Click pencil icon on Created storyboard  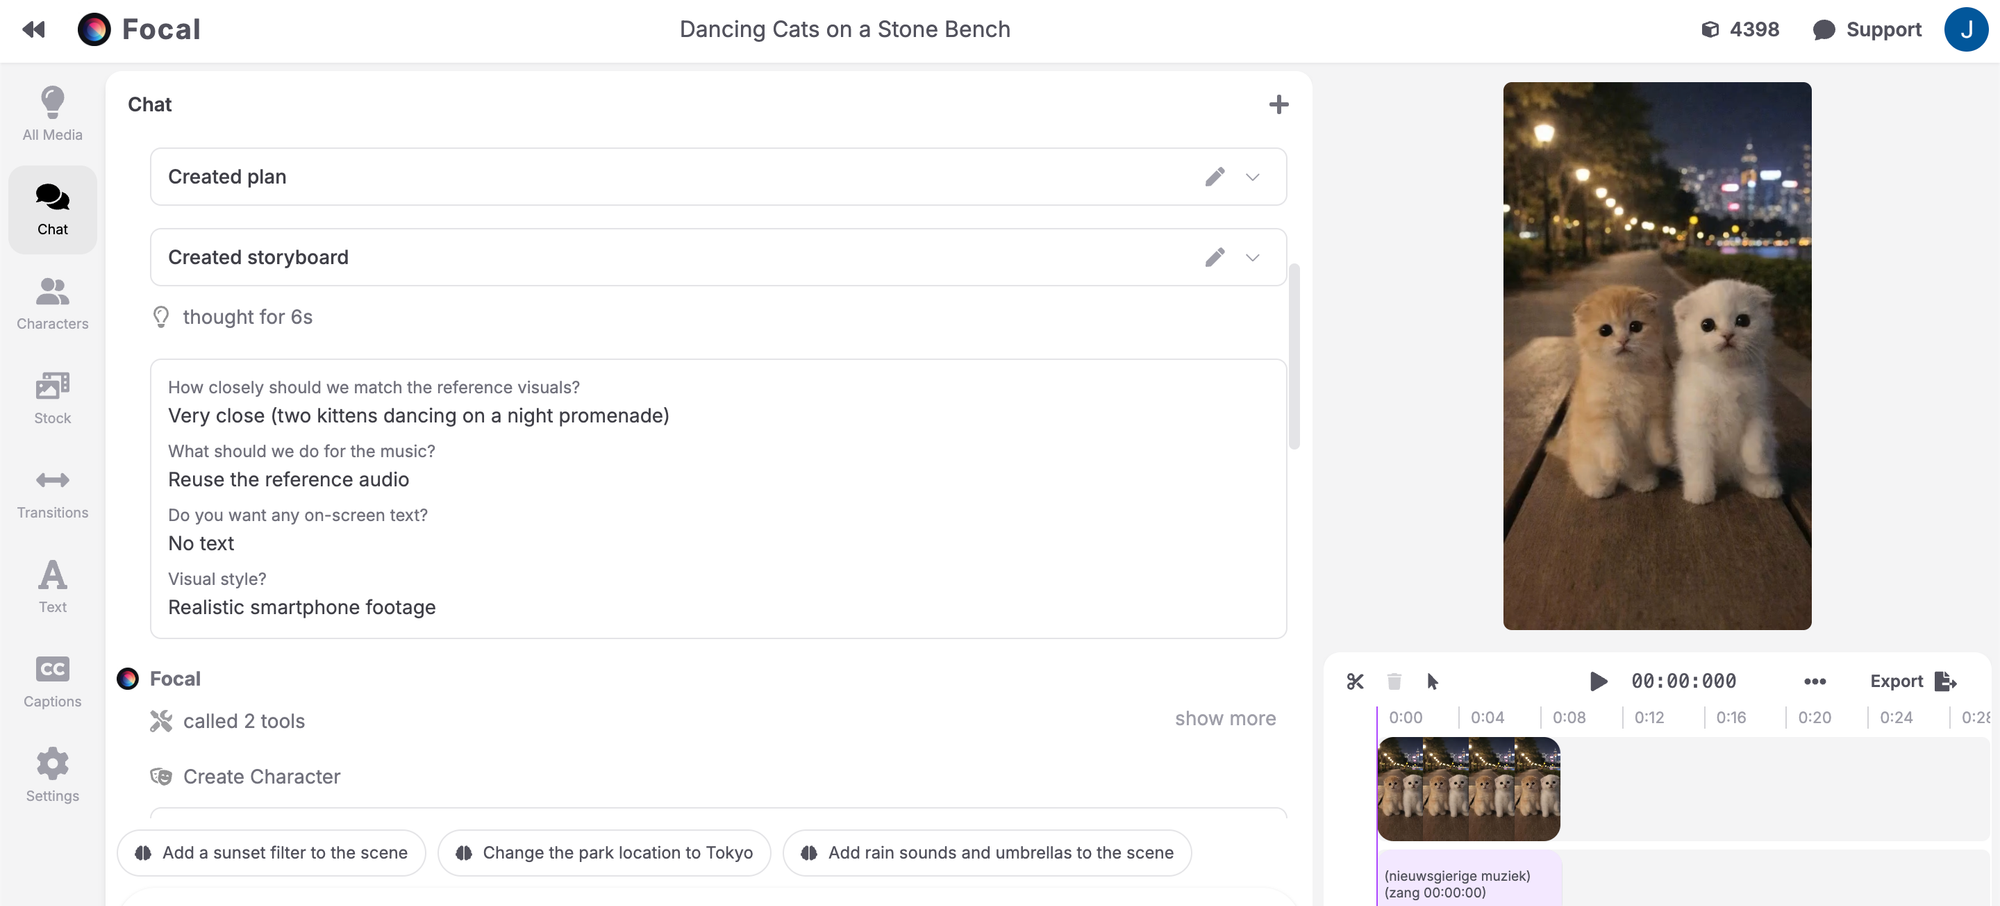coord(1215,258)
